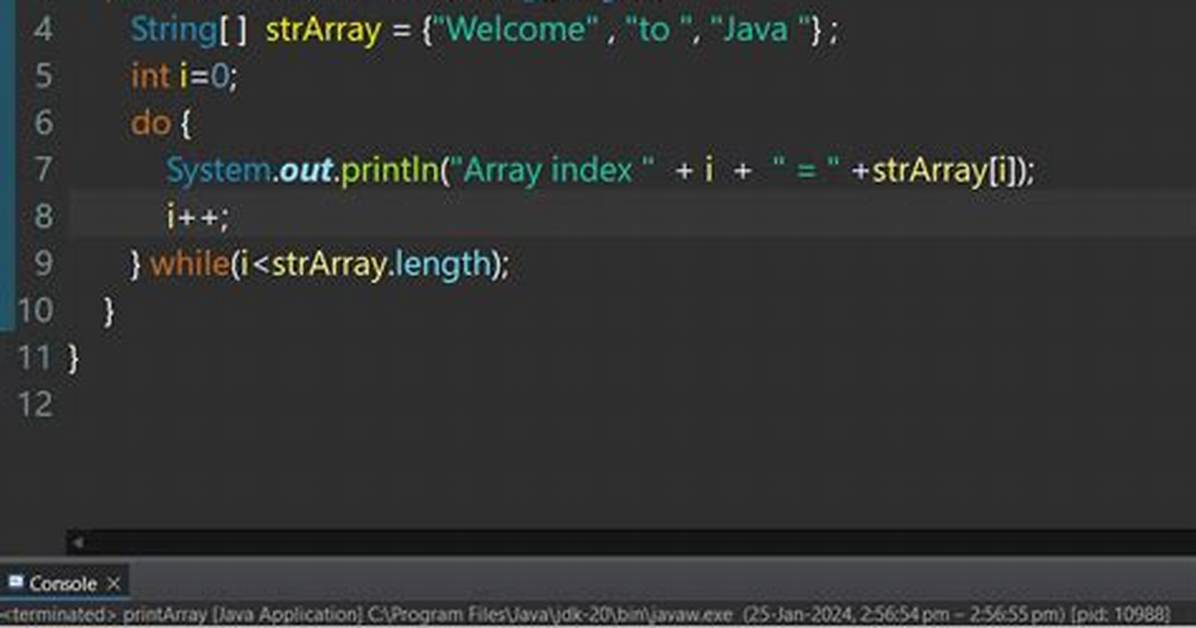Click System on line 7
The image size is (1196, 628).
pyautogui.click(x=219, y=171)
